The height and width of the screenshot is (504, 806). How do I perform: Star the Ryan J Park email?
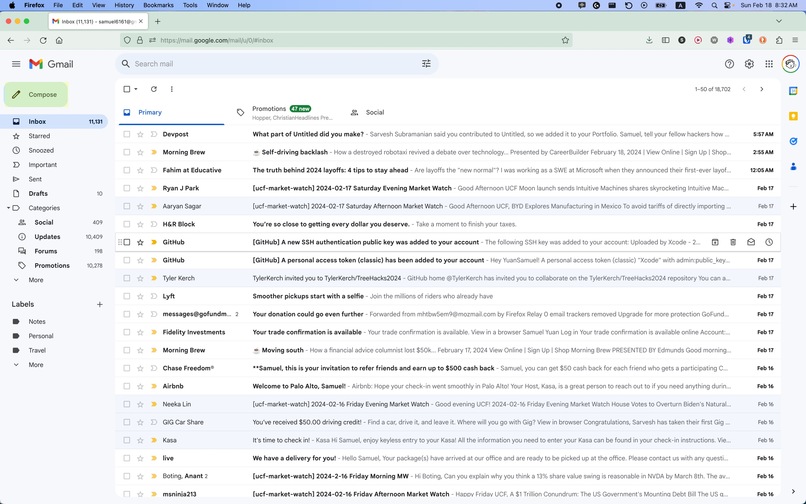point(140,188)
